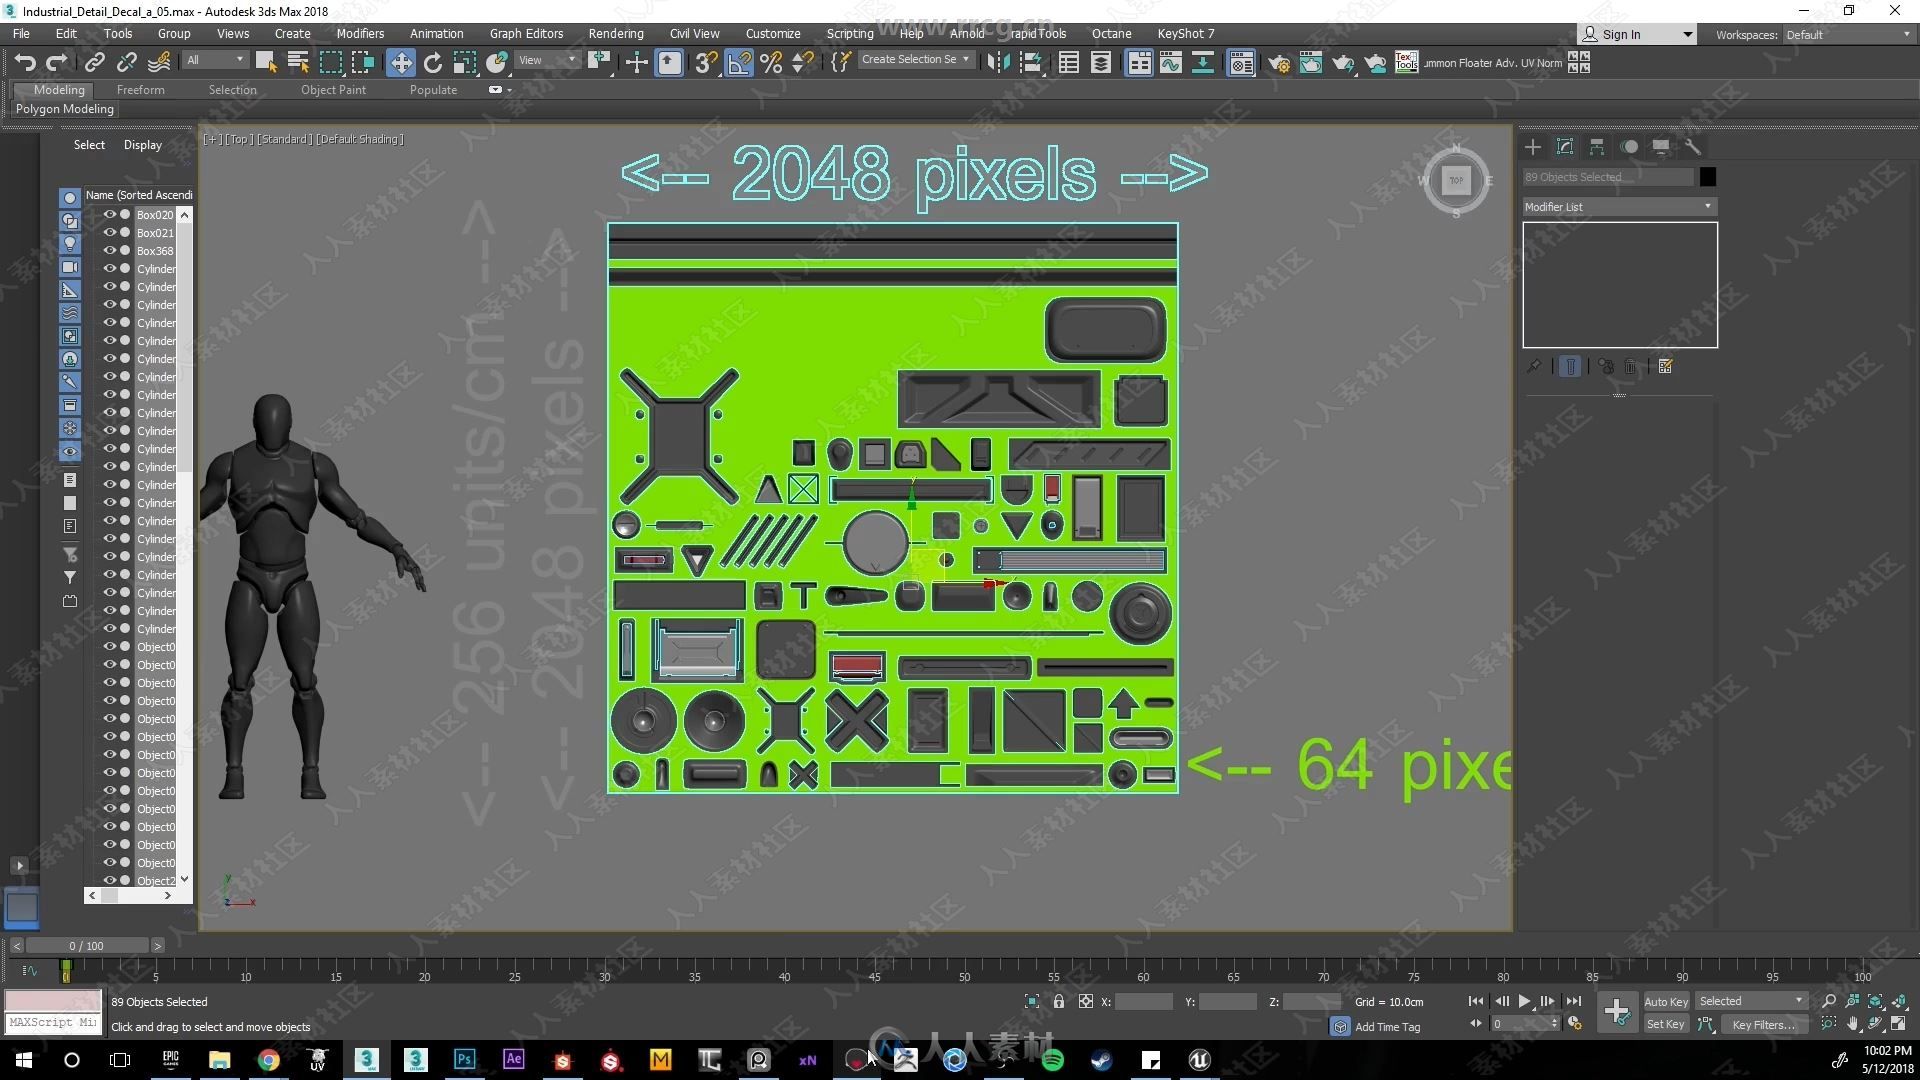Select the Select and Link tool
Viewport: 1920px width, 1080px height.
coord(94,63)
